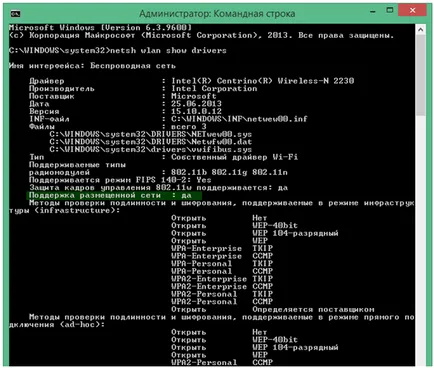Viewport: 434px width, 368px height.
Task: Click the file path NETwew00.sys
Action: [151, 134]
